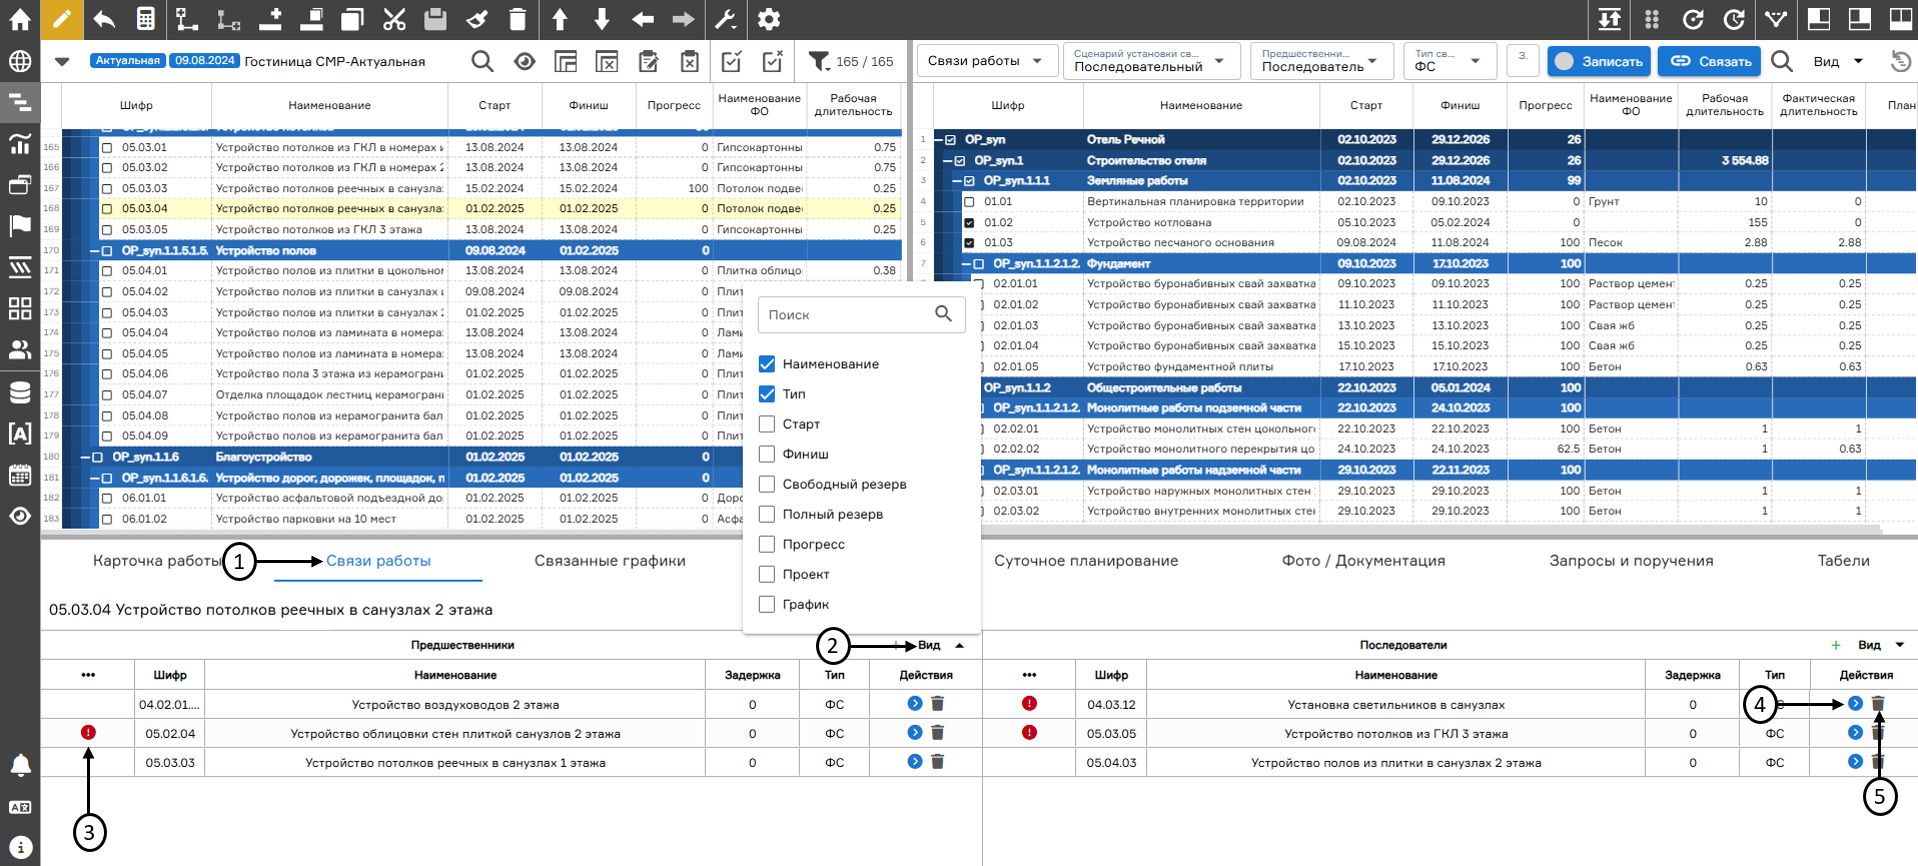Switch to Табели tab

pos(1843,561)
